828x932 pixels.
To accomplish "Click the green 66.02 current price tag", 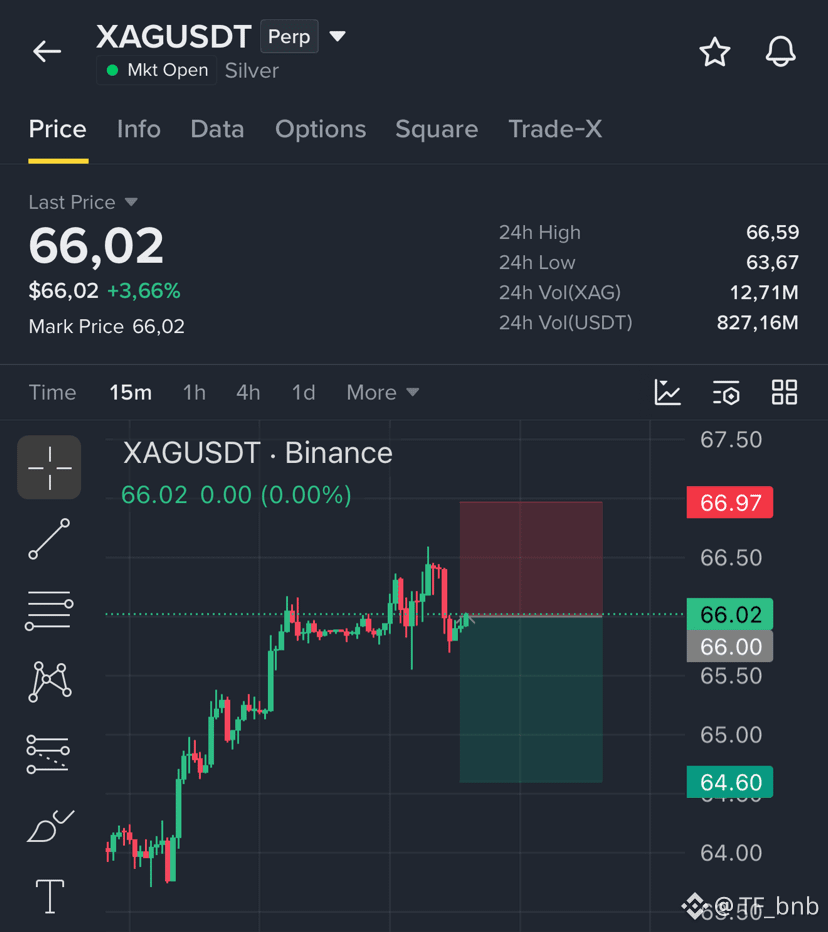I will tap(730, 614).
